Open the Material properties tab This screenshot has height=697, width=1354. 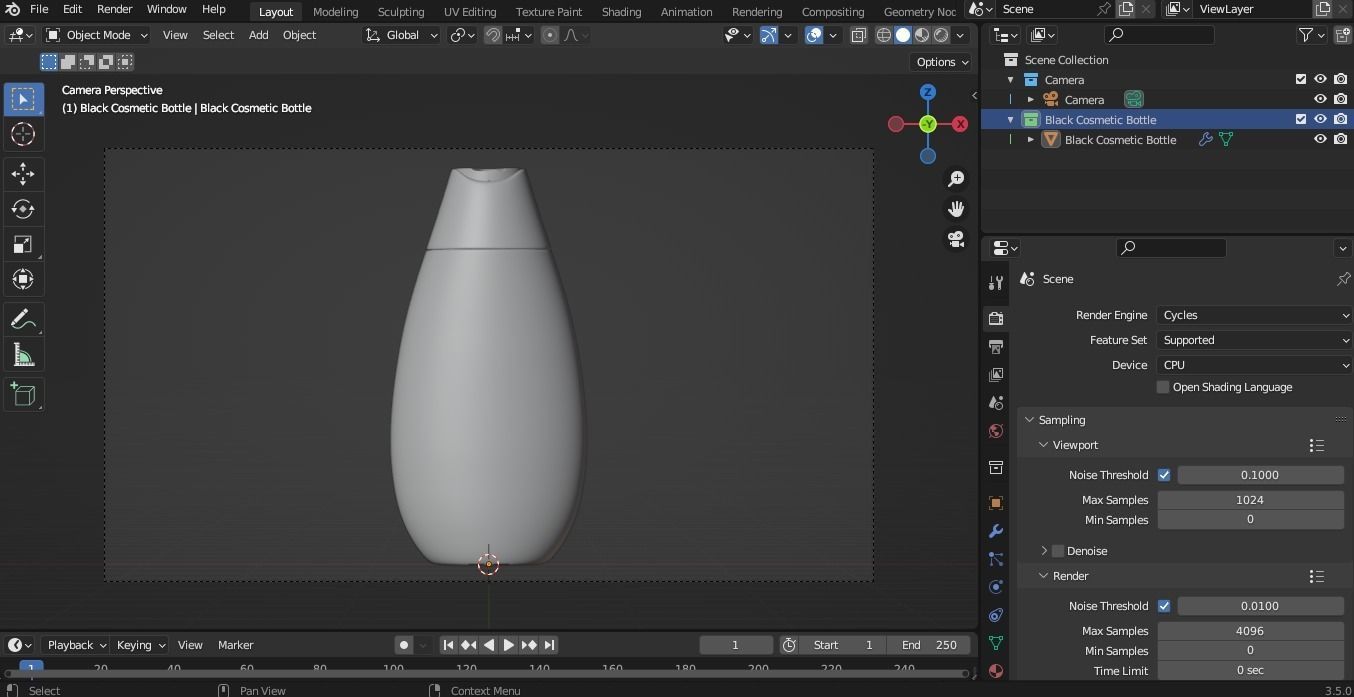pos(995,671)
